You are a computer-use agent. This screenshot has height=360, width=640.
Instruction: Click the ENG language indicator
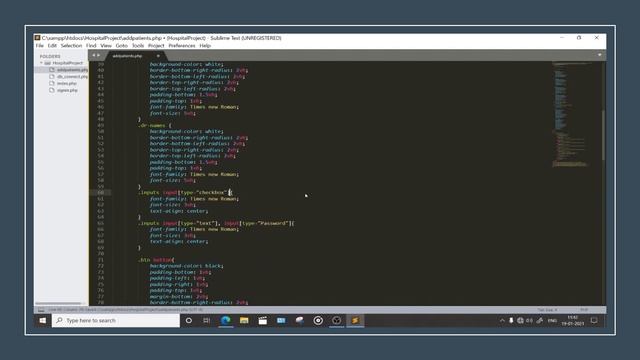(552, 321)
